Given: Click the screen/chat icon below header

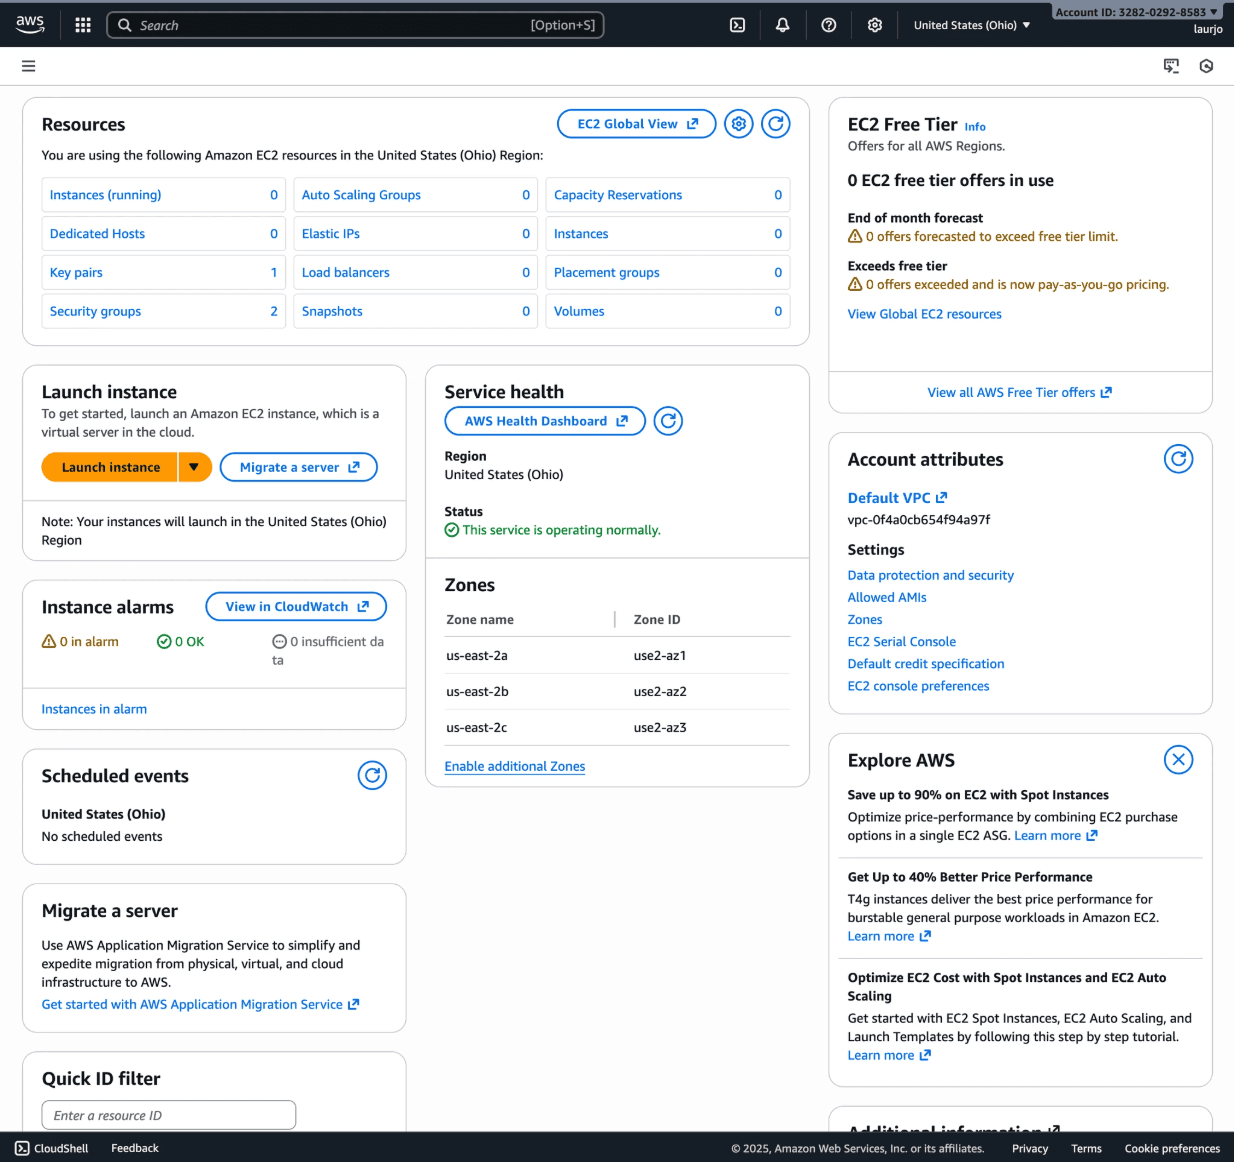Looking at the screenshot, I should pos(1171,66).
